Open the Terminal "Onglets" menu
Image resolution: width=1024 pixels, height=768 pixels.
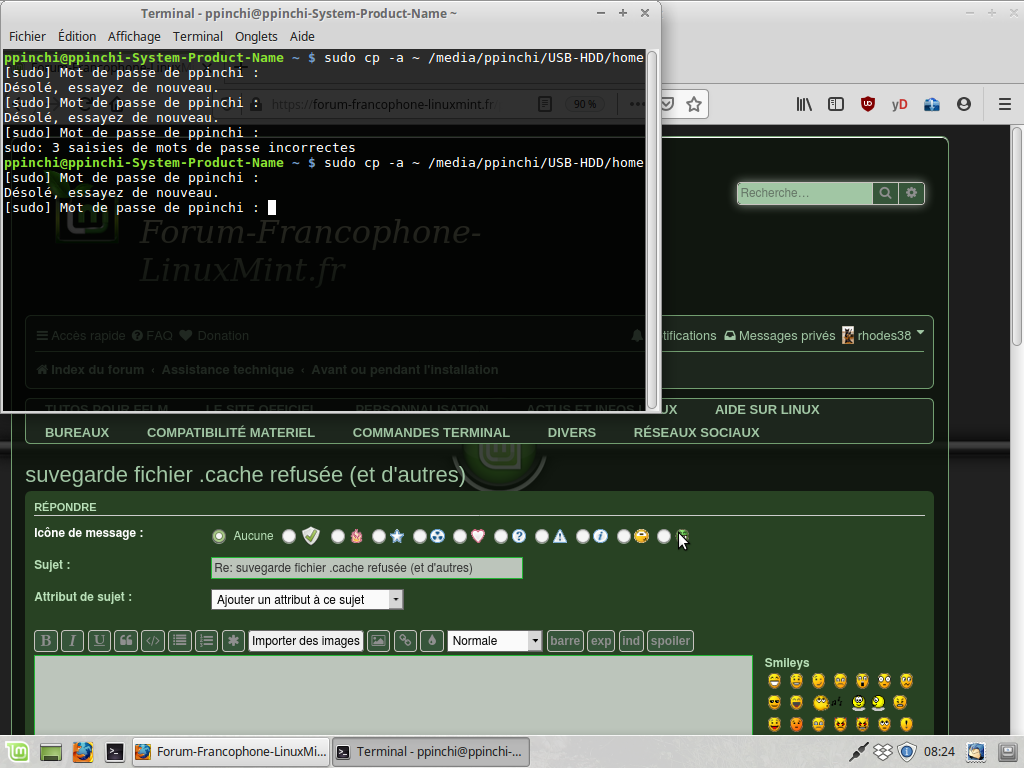coord(256,36)
